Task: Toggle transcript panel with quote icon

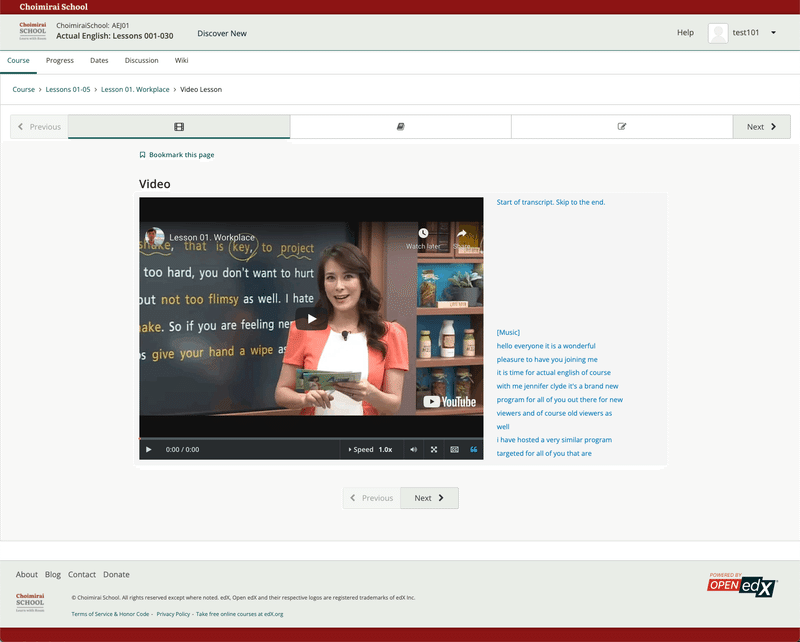Action: (x=473, y=450)
